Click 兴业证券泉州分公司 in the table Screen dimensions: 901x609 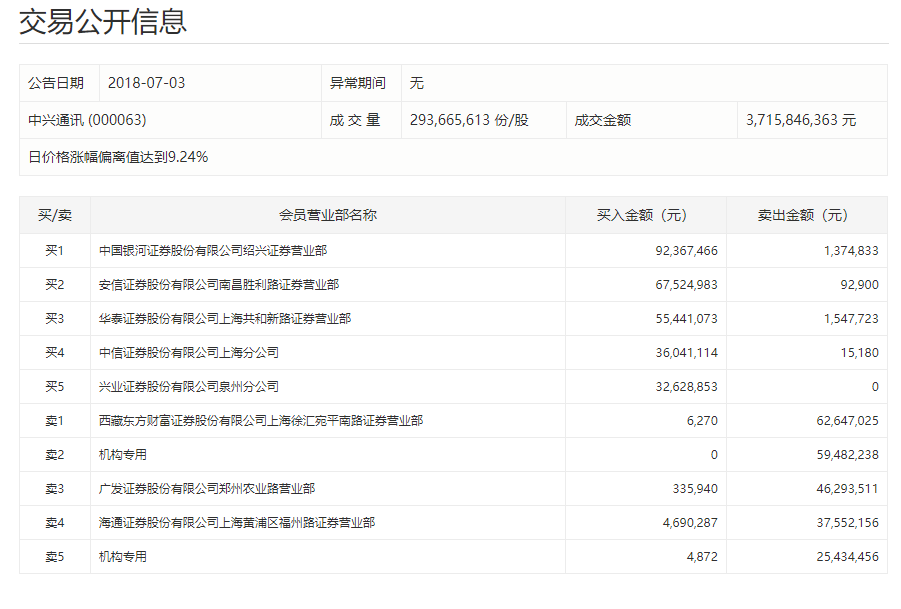pos(189,387)
